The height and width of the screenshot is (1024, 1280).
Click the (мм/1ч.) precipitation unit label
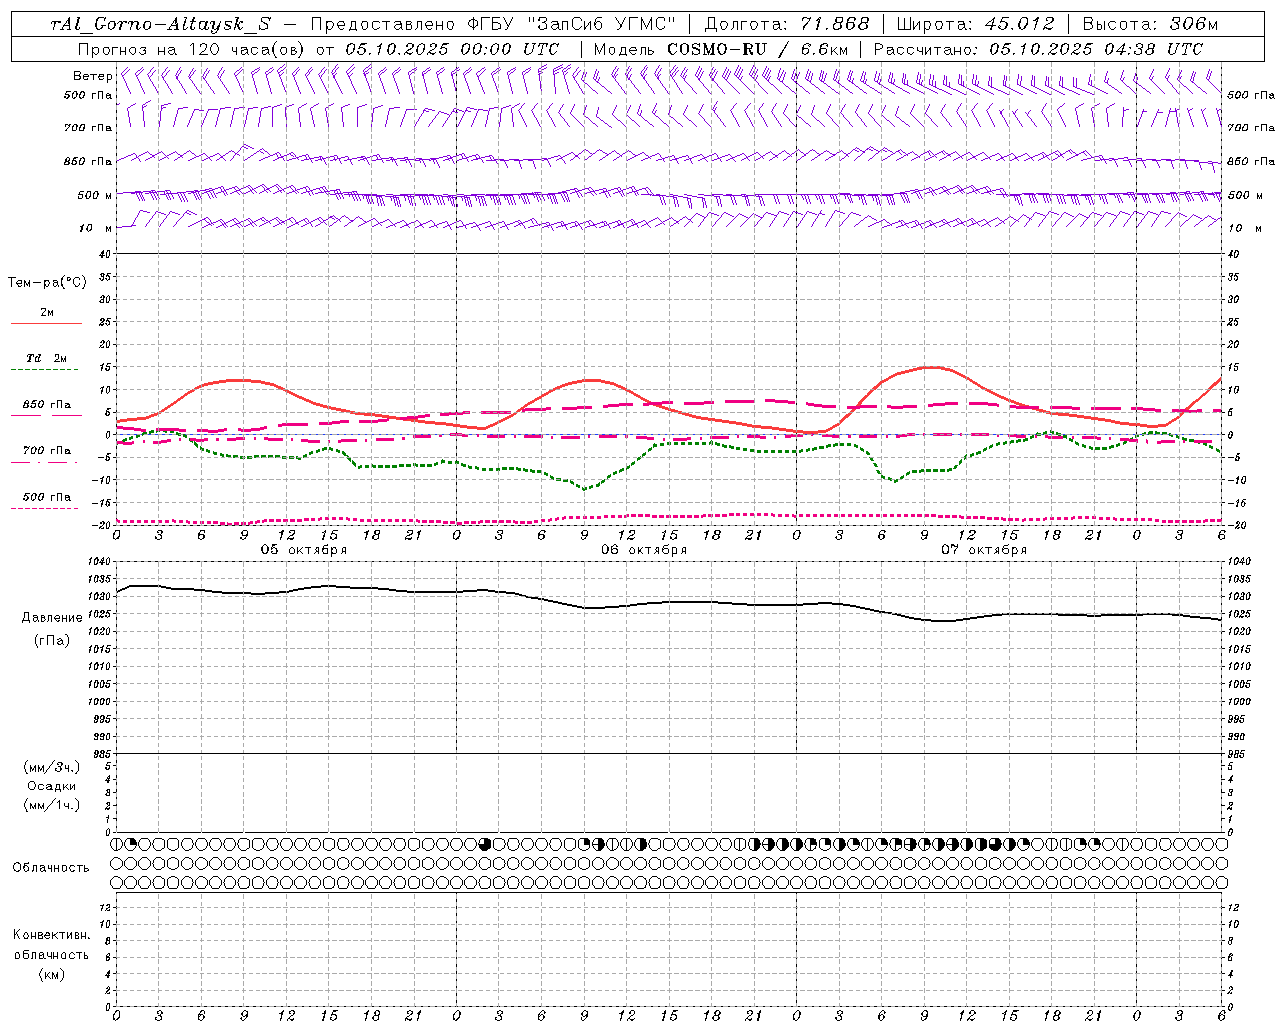pos(52,805)
